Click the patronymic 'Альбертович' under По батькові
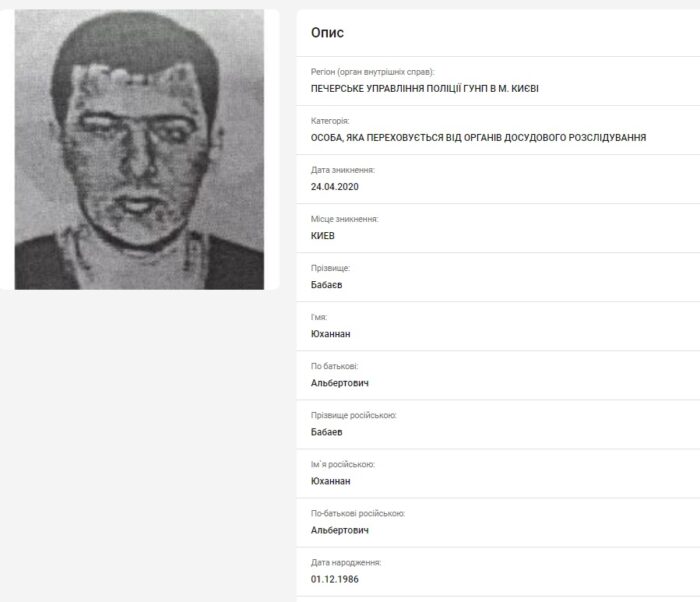This screenshot has height=602, width=700. click(340, 383)
